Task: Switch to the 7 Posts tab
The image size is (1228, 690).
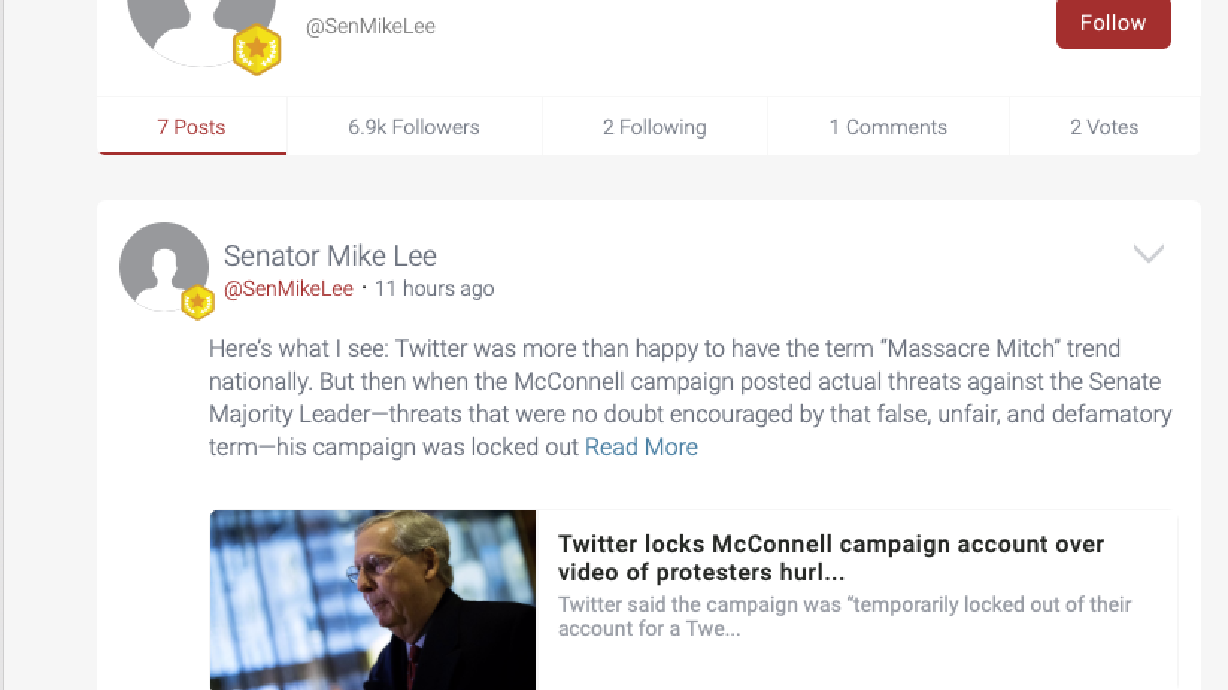Action: [x=191, y=126]
